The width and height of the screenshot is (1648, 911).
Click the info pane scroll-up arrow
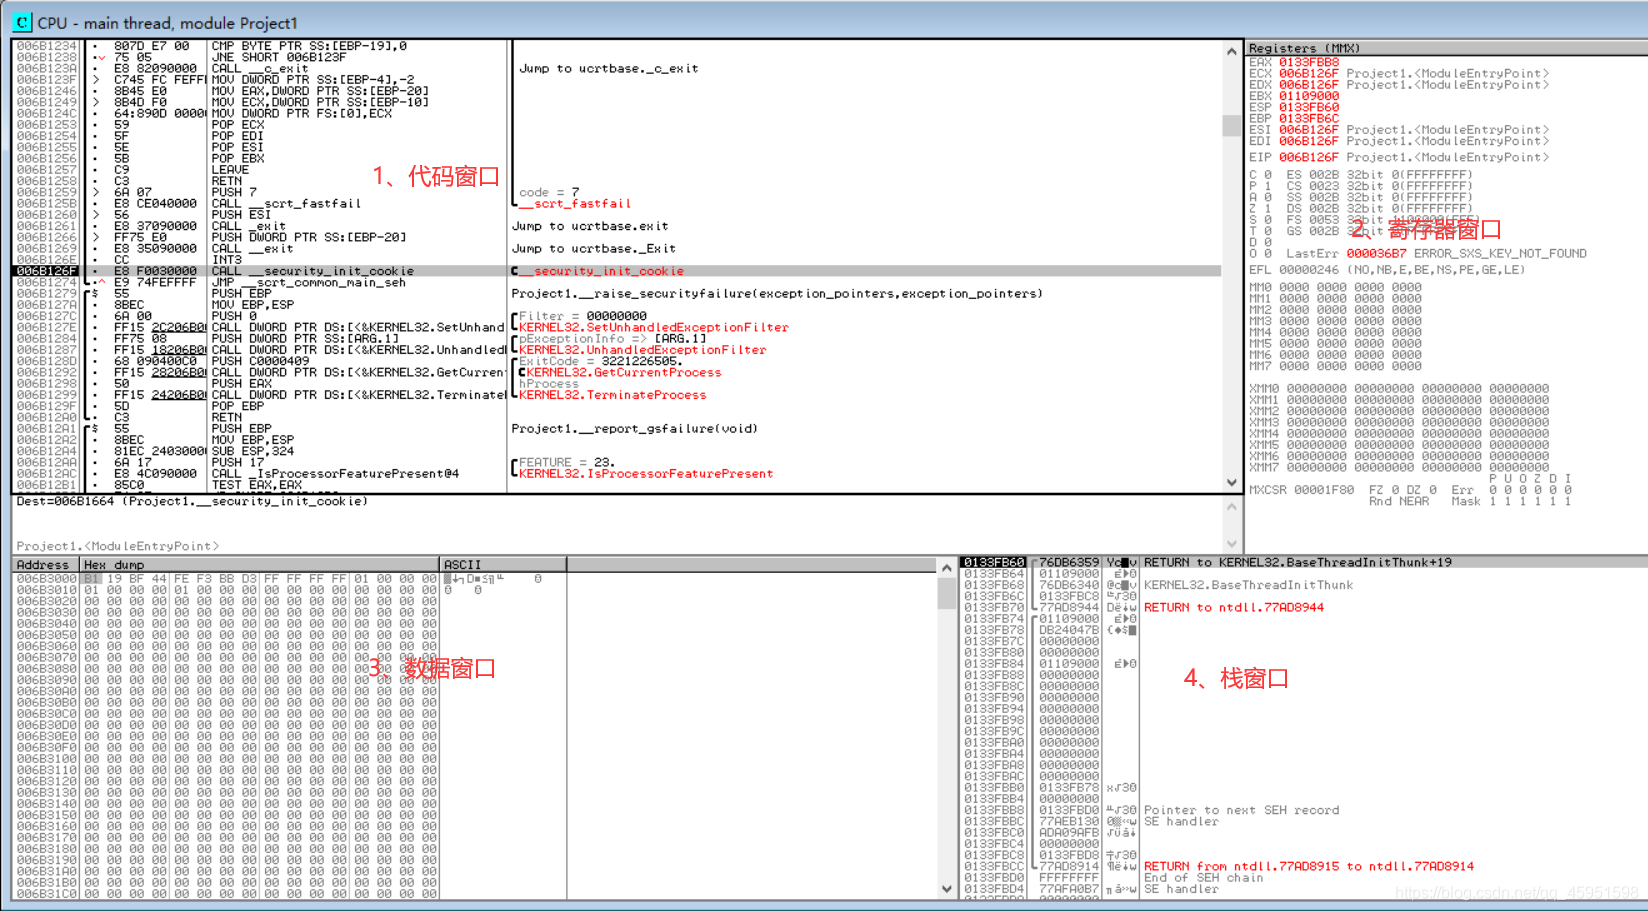coord(1231,507)
